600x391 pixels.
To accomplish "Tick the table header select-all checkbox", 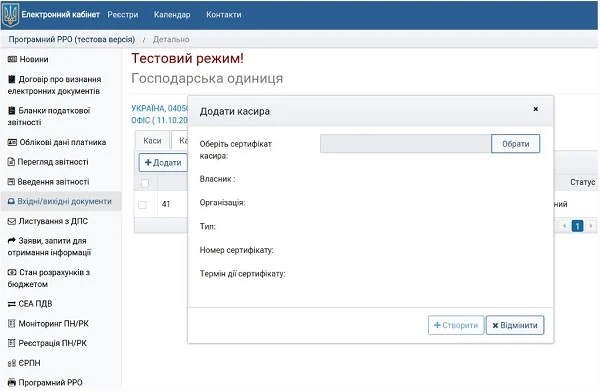I will click(145, 183).
